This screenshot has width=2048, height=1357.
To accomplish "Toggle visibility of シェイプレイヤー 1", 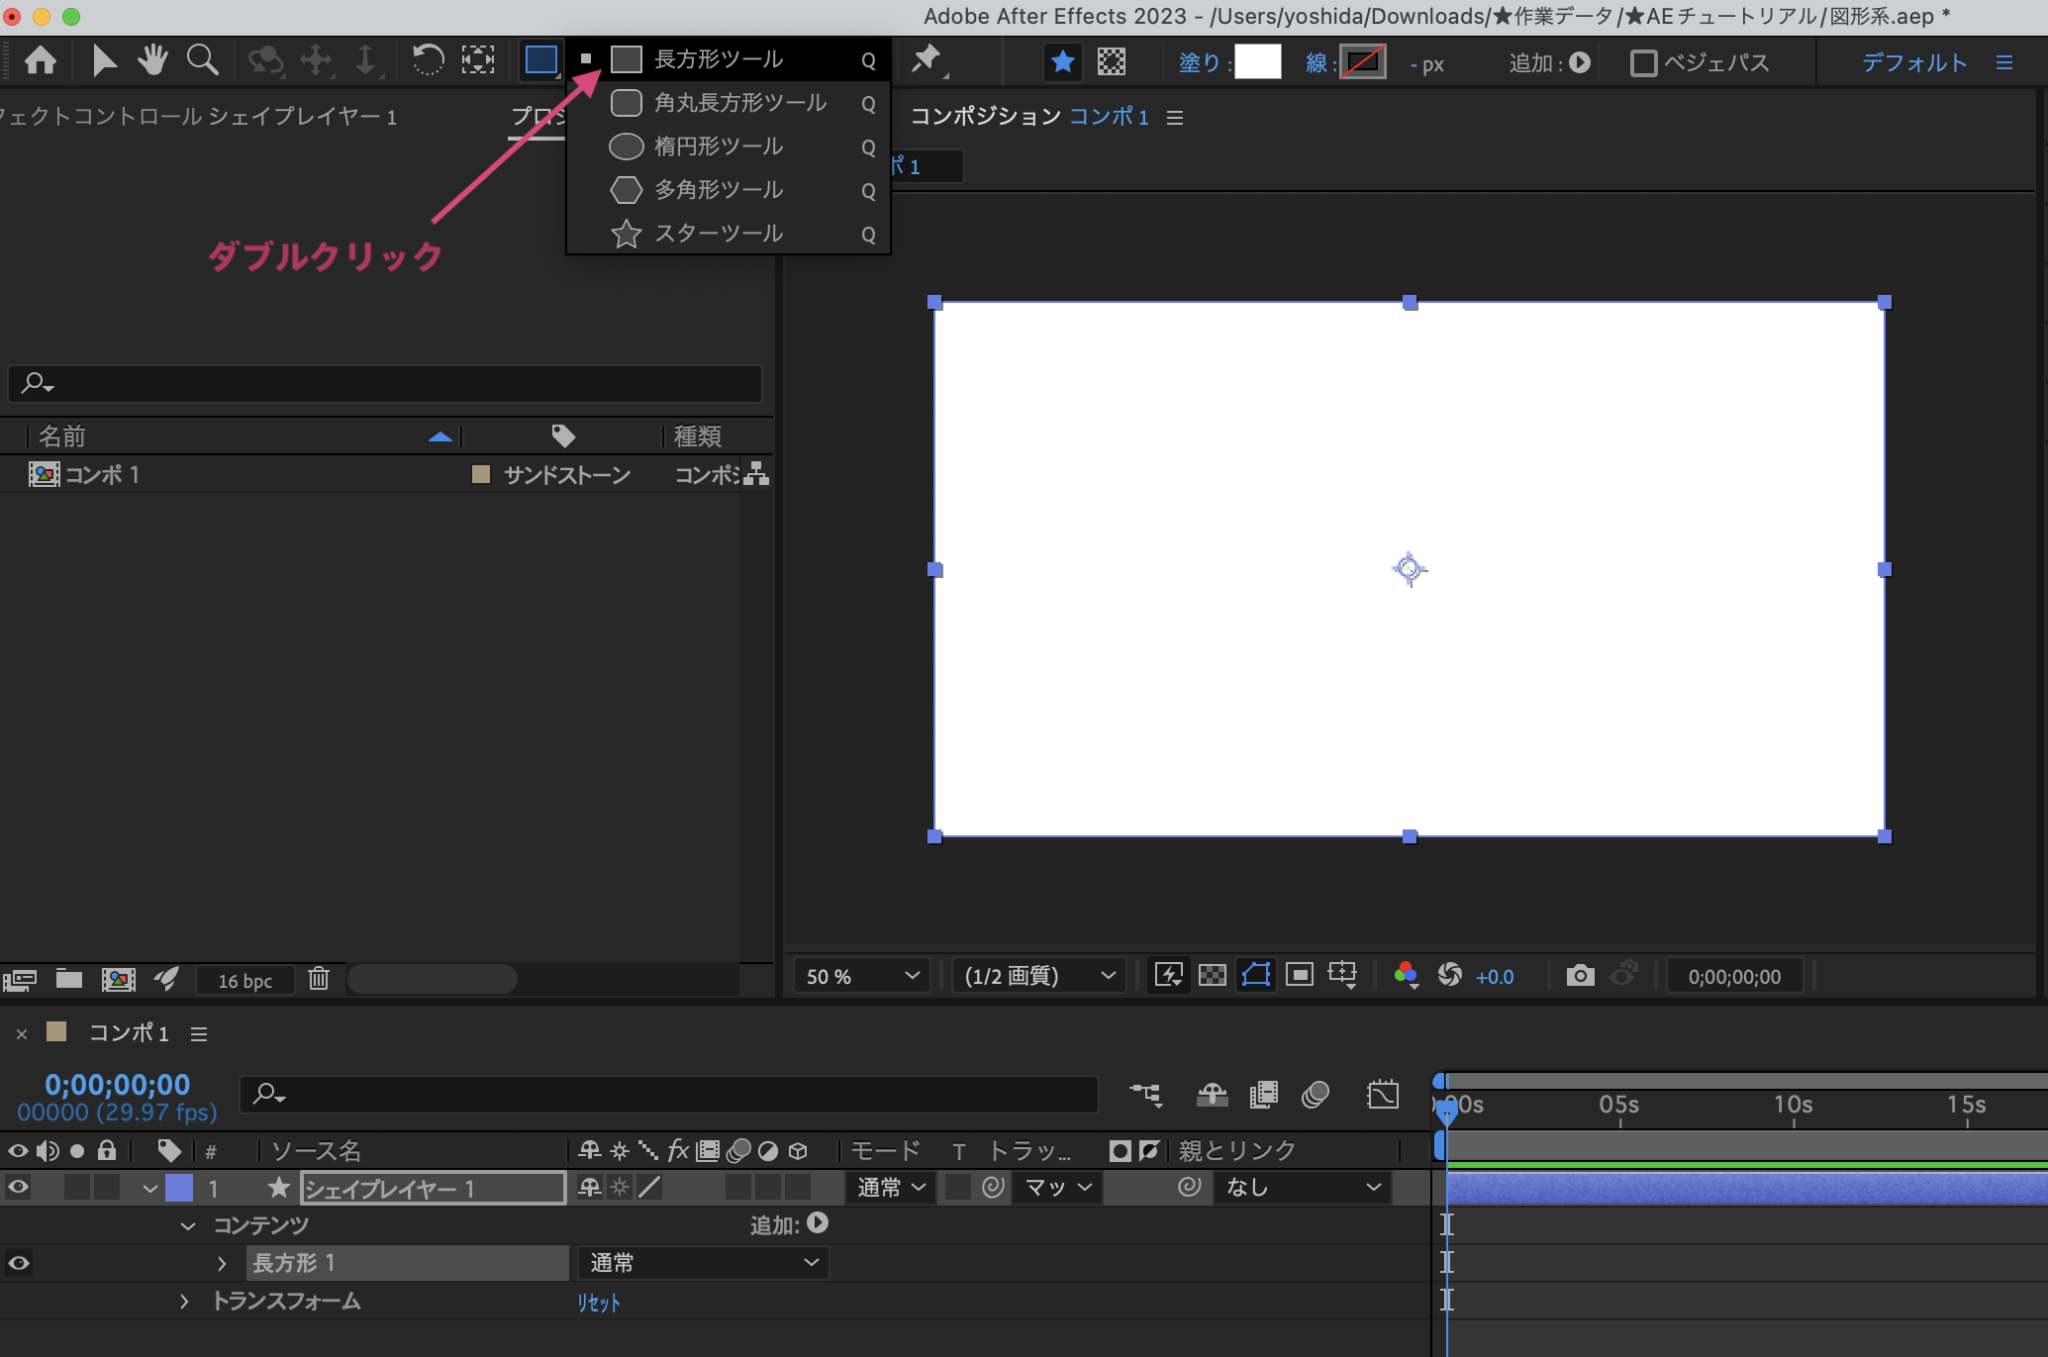I will click(x=18, y=1188).
